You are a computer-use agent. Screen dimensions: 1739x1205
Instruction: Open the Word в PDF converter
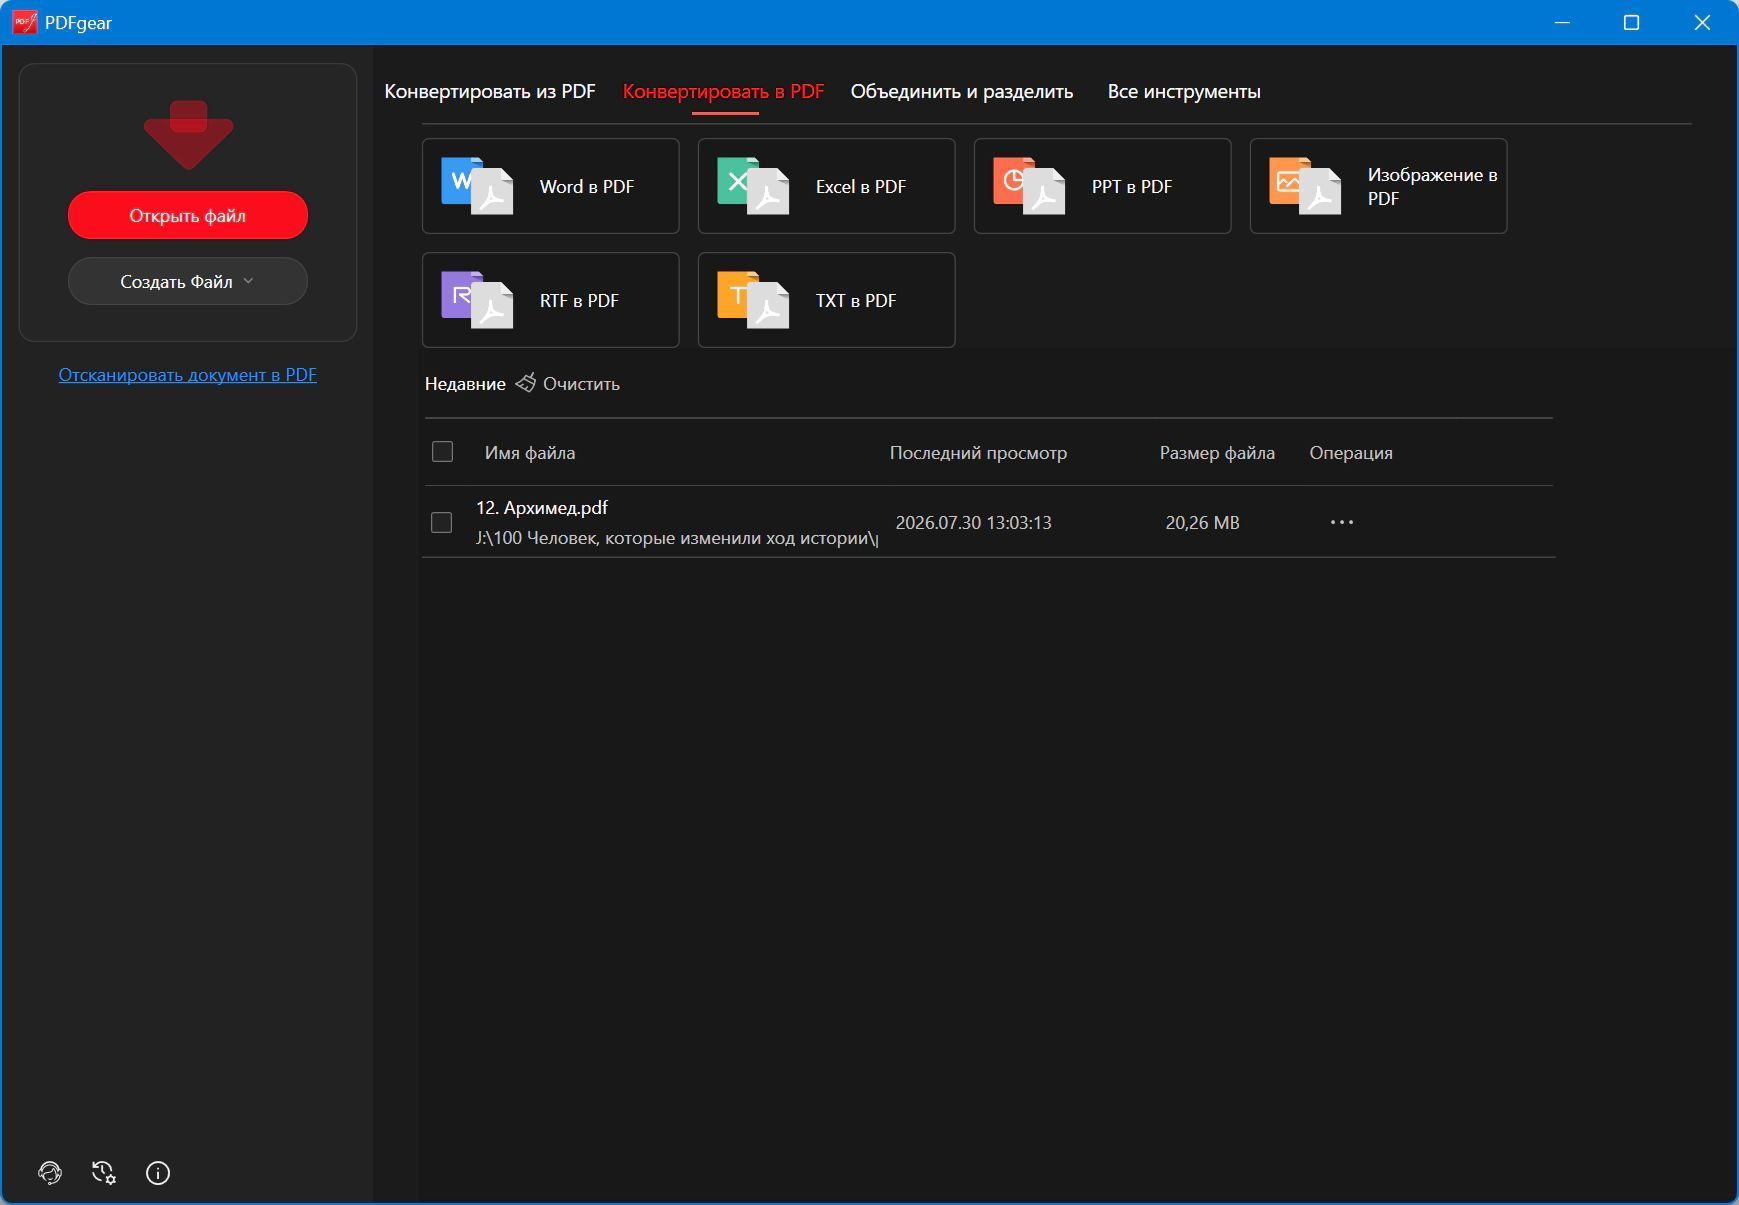550,186
